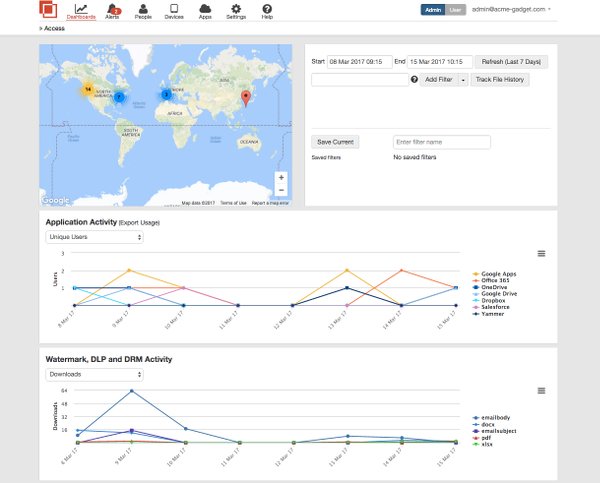Viewport: 600px width, 483px height.
Task: Zoom out on the map
Action: [281, 190]
